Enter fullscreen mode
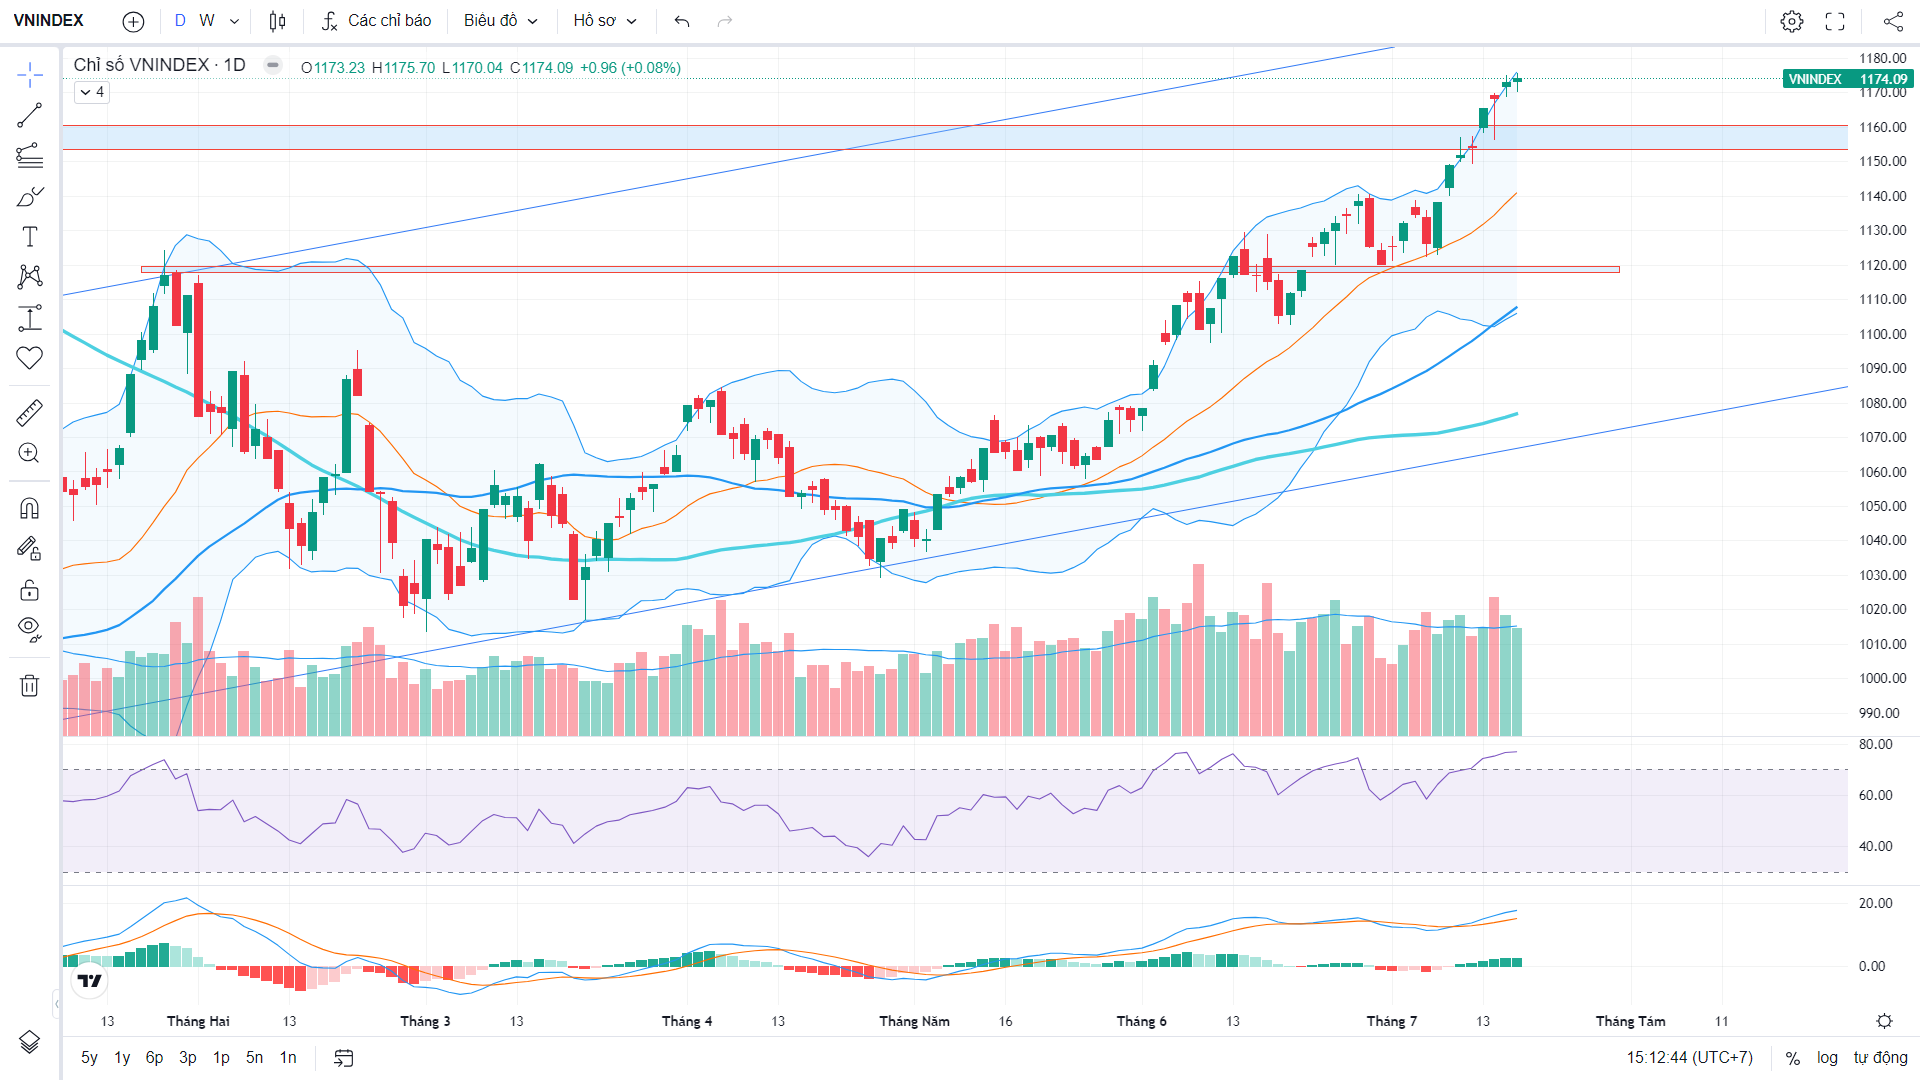1920x1080 pixels. coord(1835,21)
